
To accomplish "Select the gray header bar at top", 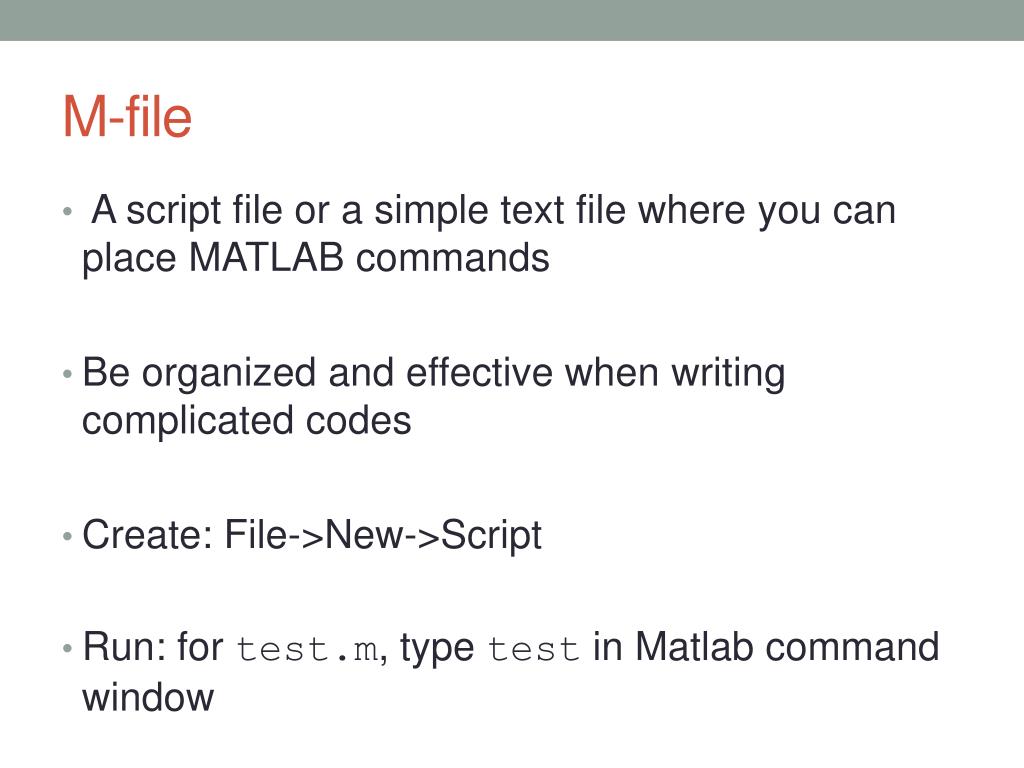I will point(512,20).
